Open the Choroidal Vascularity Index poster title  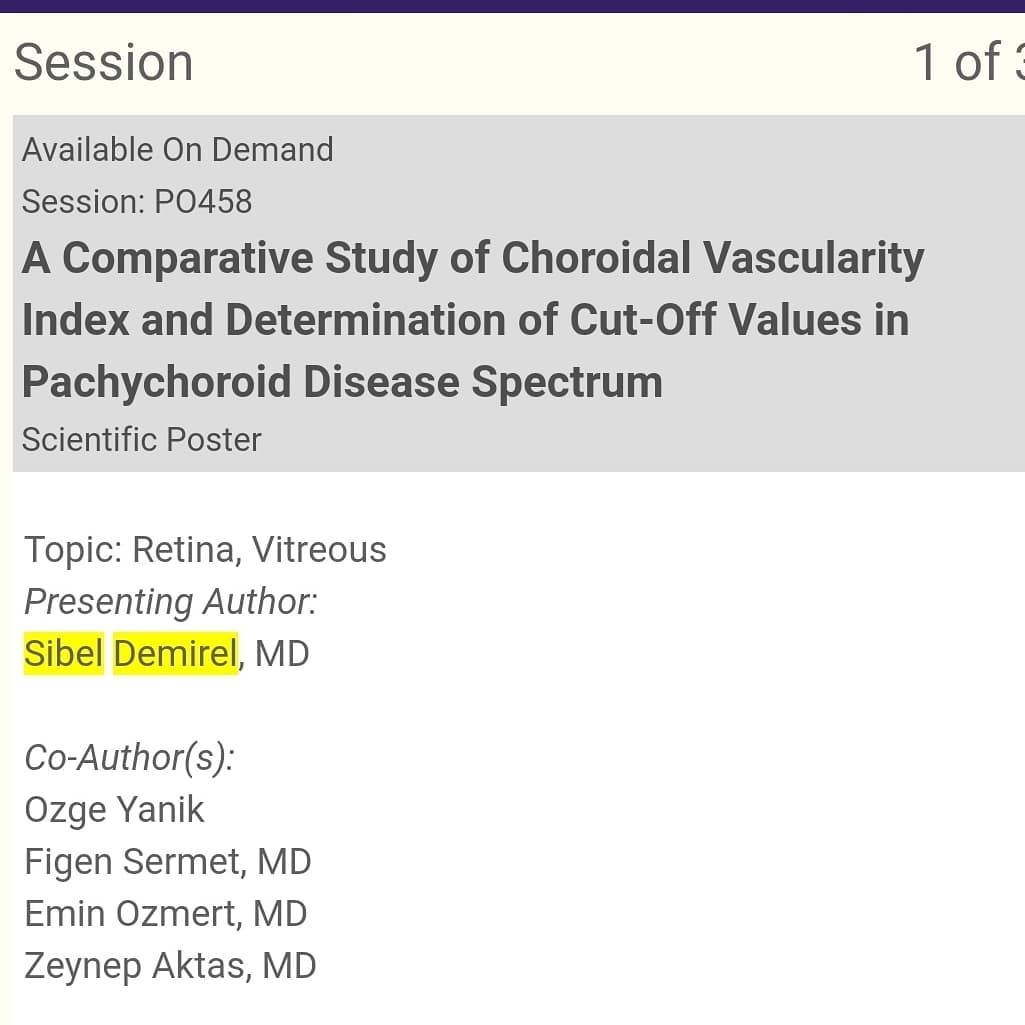coord(473,320)
